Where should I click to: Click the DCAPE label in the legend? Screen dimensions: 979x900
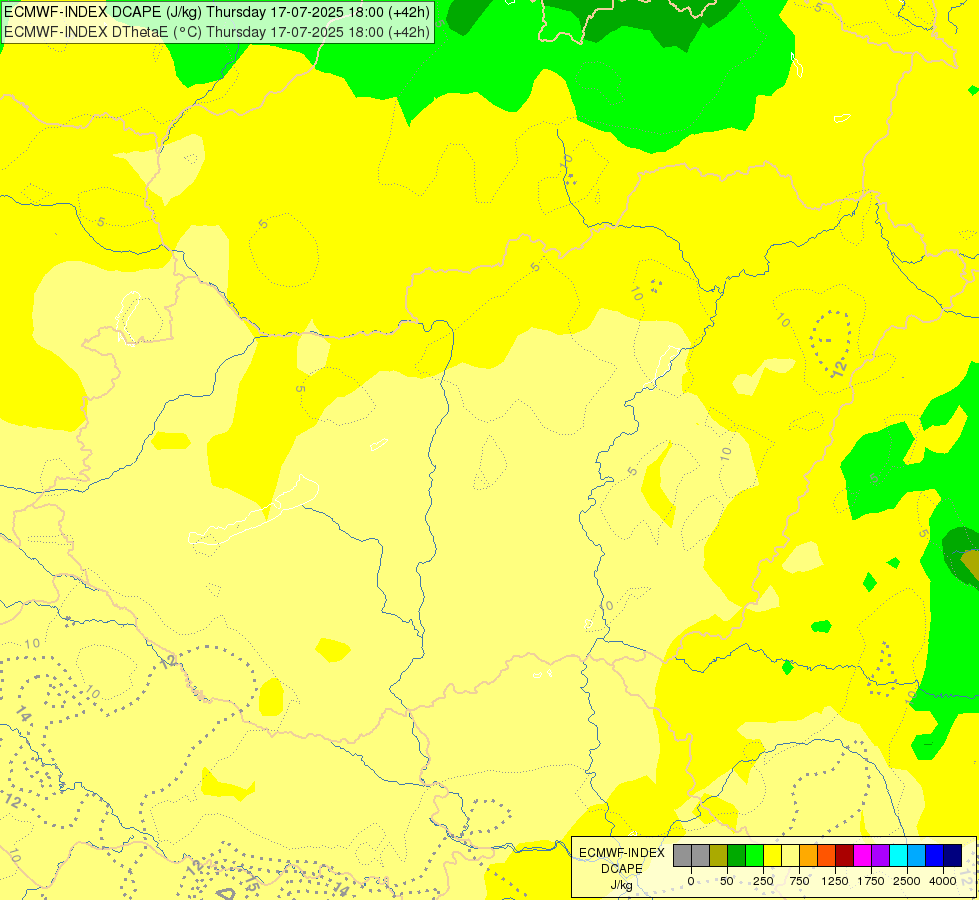click(622, 869)
